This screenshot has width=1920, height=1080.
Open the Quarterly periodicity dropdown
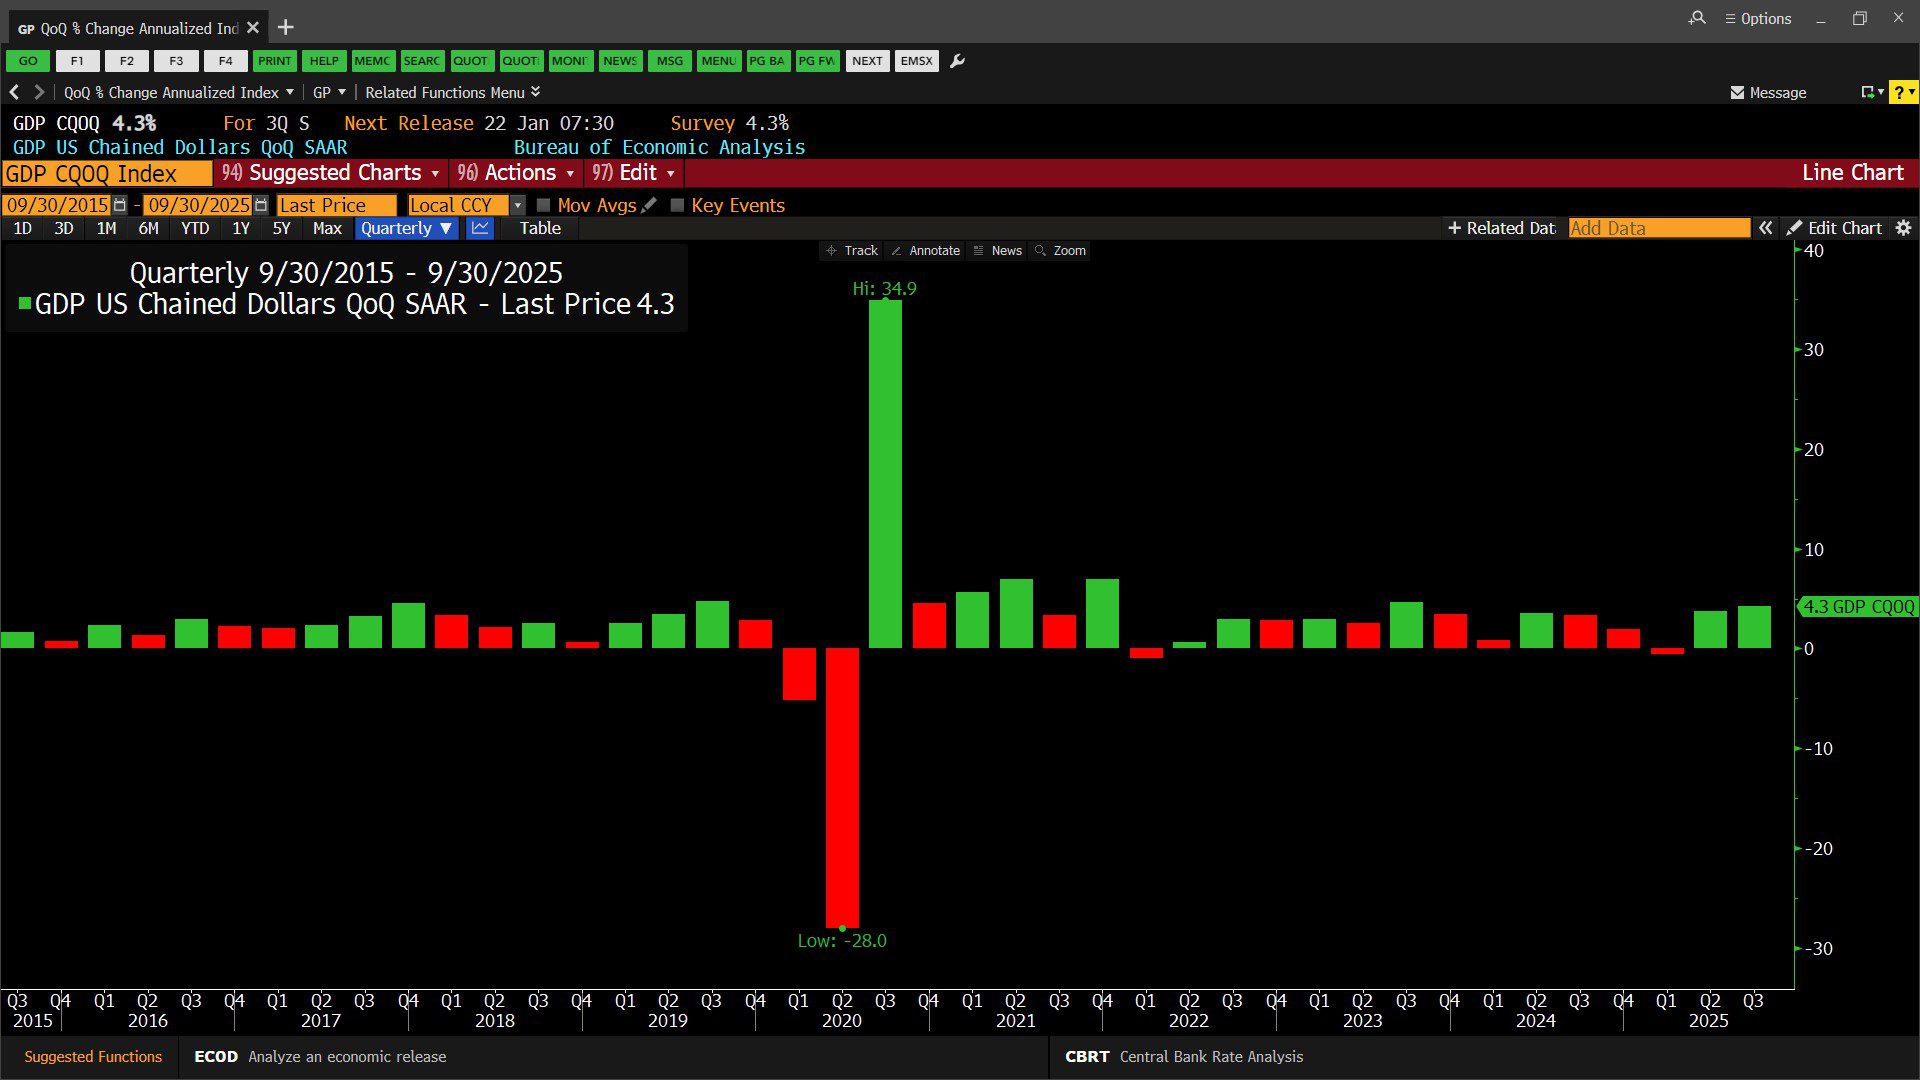click(x=406, y=228)
